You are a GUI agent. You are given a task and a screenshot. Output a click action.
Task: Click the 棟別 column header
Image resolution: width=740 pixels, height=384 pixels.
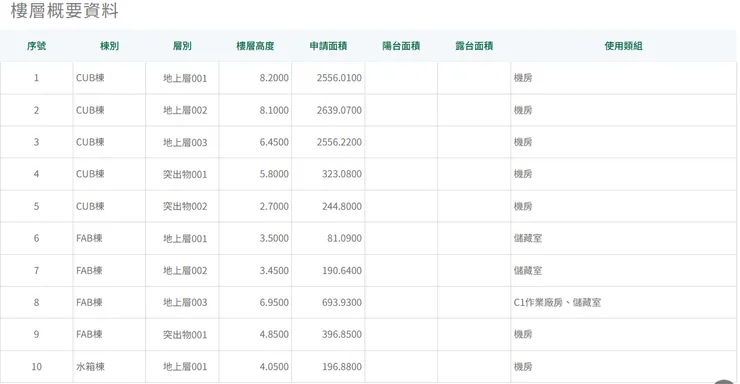pos(109,46)
